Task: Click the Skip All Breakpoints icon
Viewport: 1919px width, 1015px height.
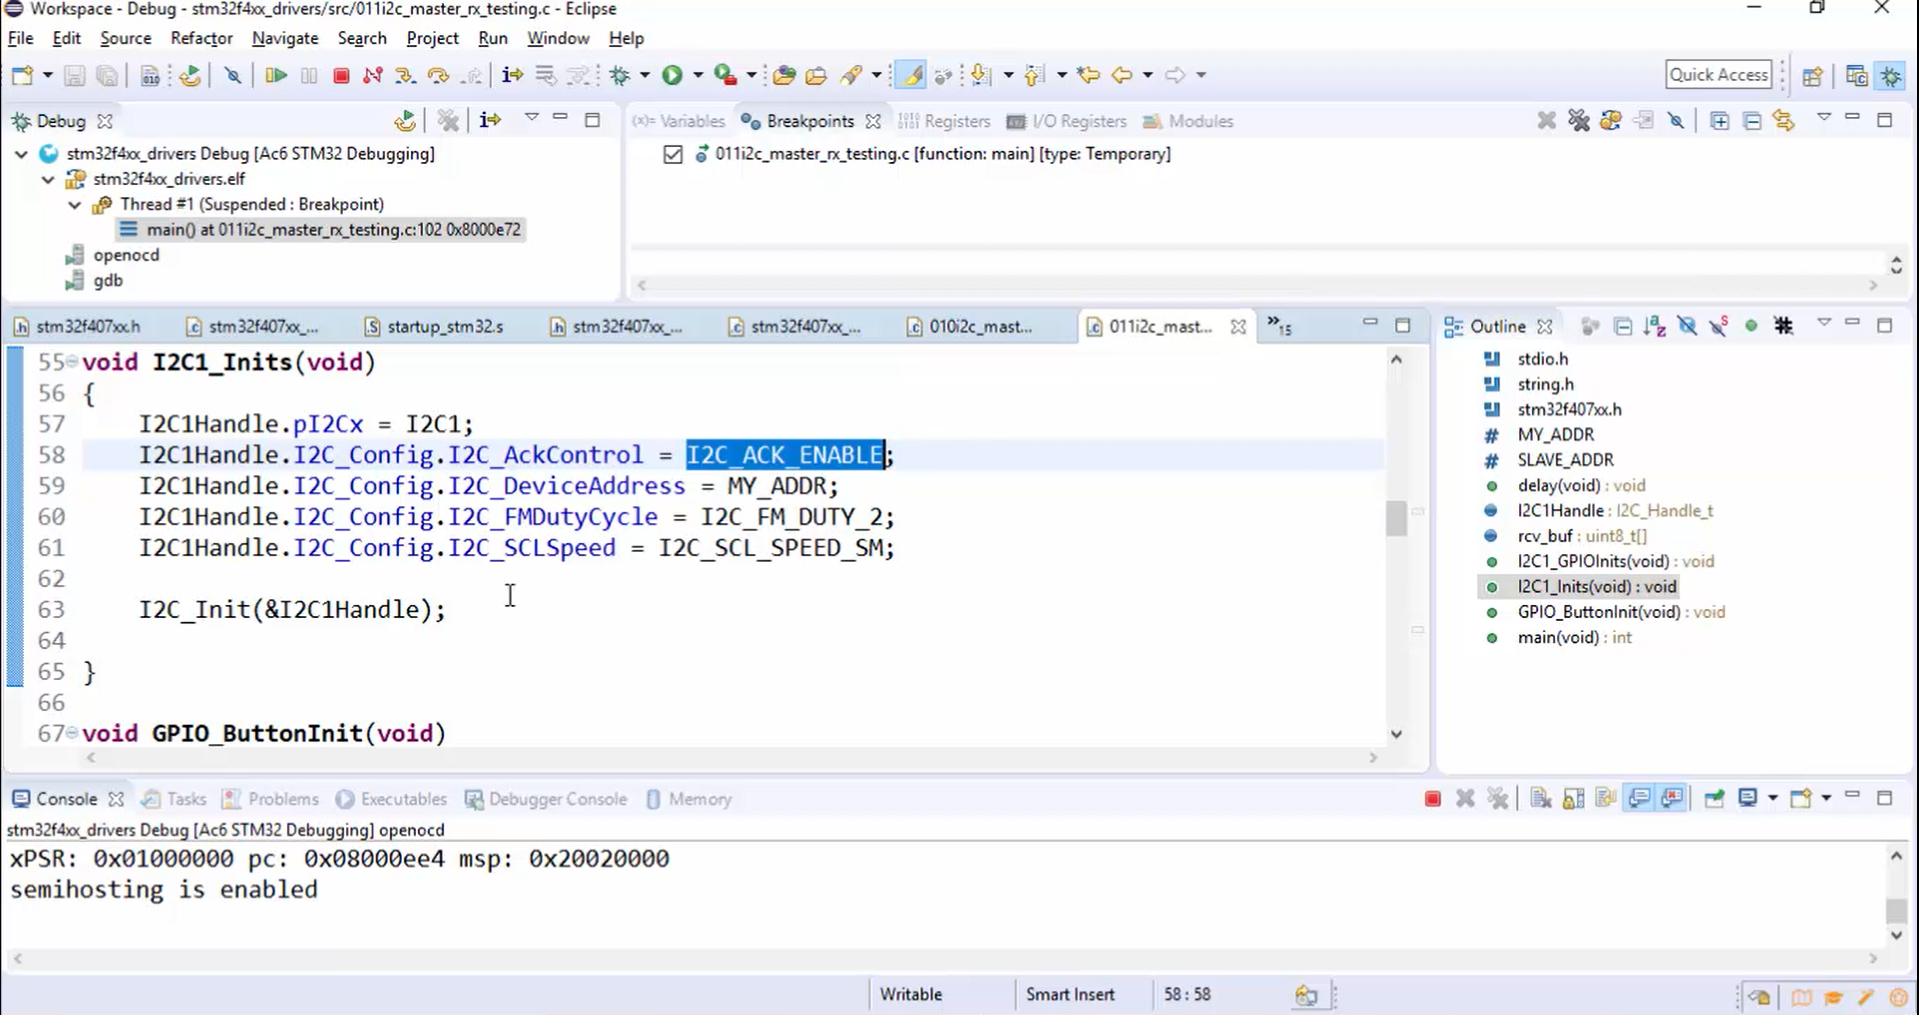Action: (1677, 121)
